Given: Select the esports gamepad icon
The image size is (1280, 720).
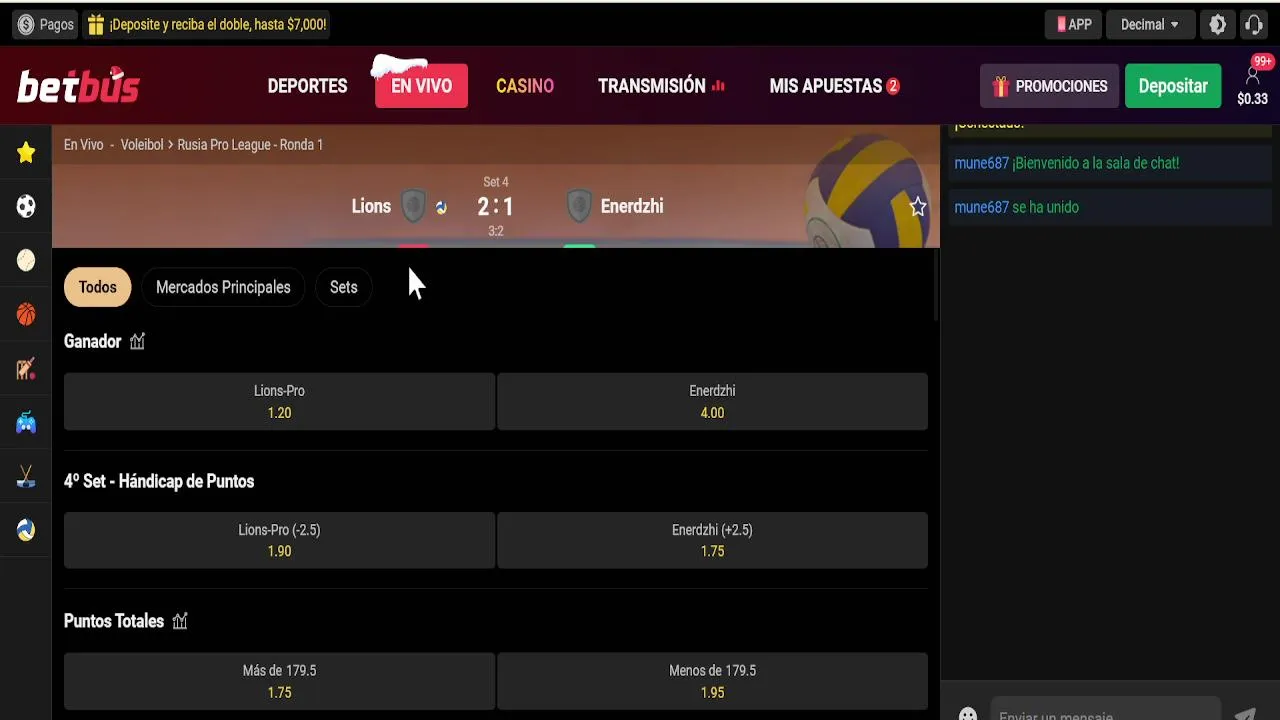Looking at the screenshot, I should pos(26,423).
